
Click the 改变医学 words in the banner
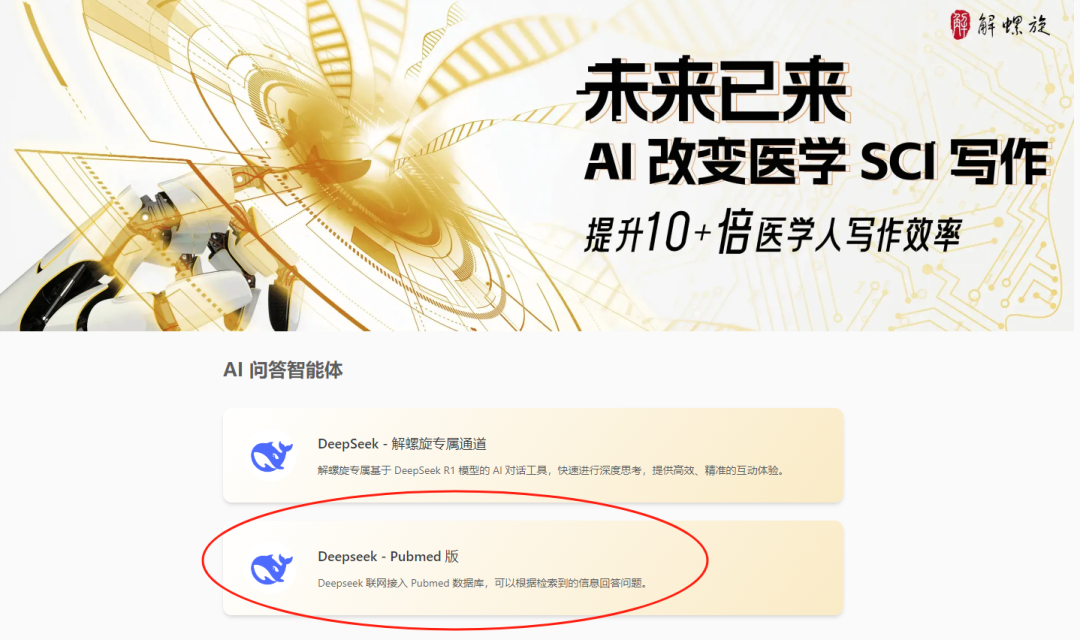pos(747,163)
